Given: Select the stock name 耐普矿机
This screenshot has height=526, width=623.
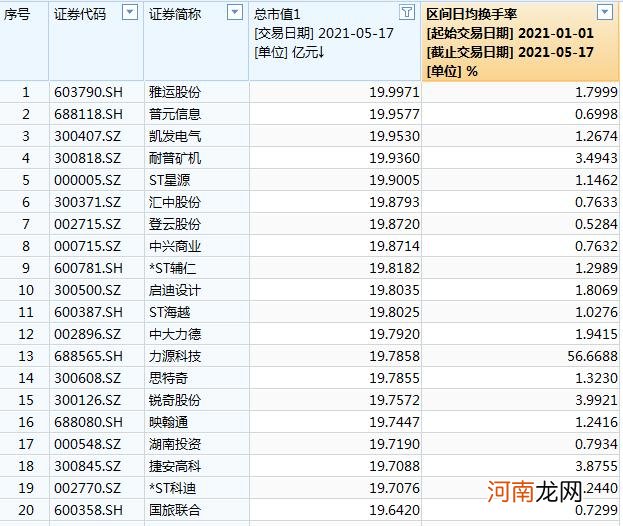Looking at the screenshot, I should (x=175, y=158).
